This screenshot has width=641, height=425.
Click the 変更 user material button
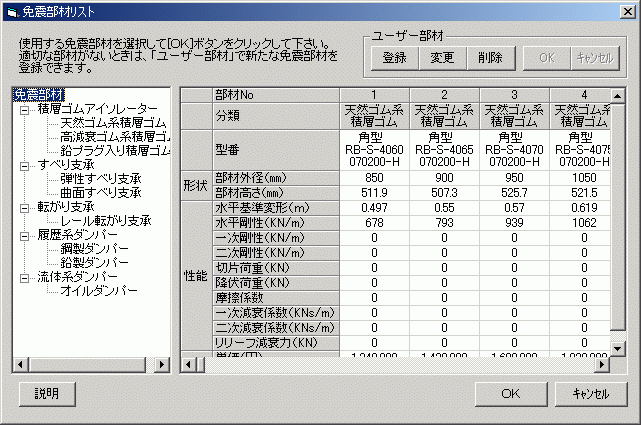click(x=442, y=58)
